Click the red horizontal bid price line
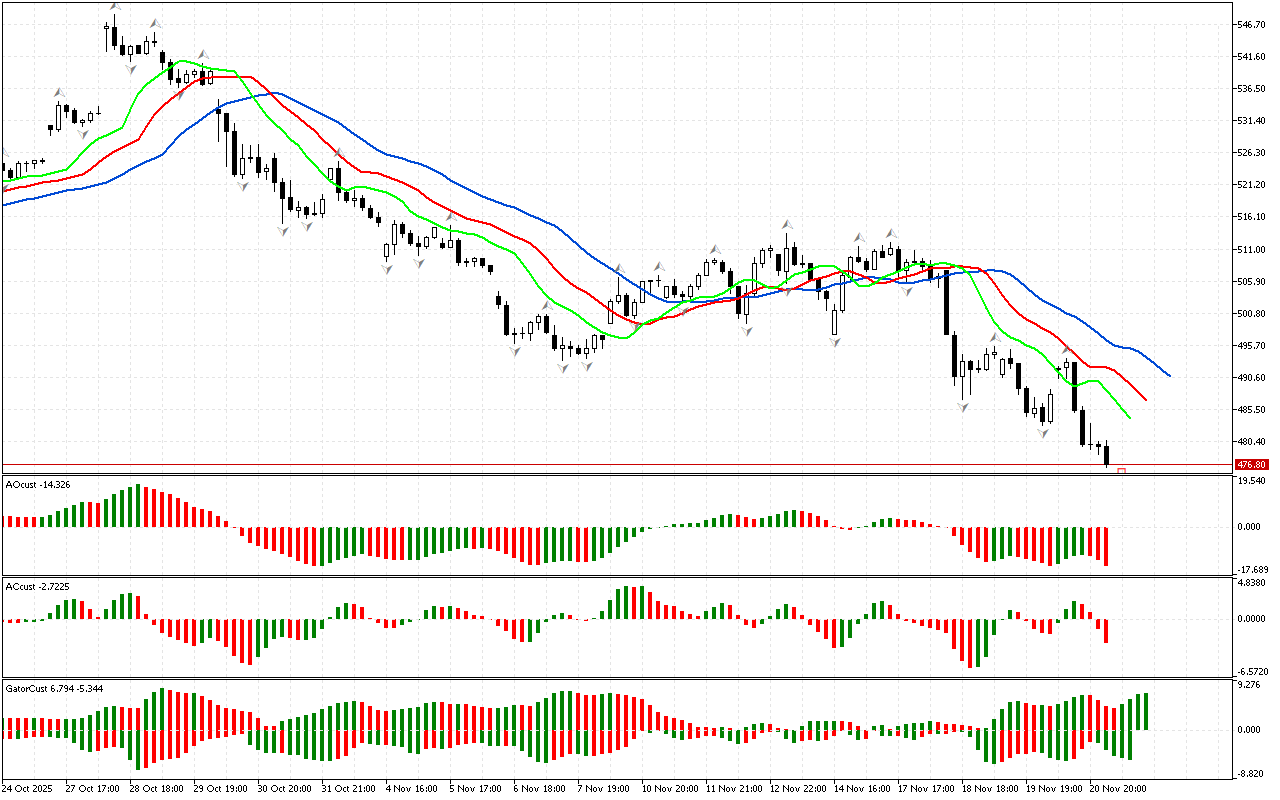The image size is (1280, 800). [600, 465]
